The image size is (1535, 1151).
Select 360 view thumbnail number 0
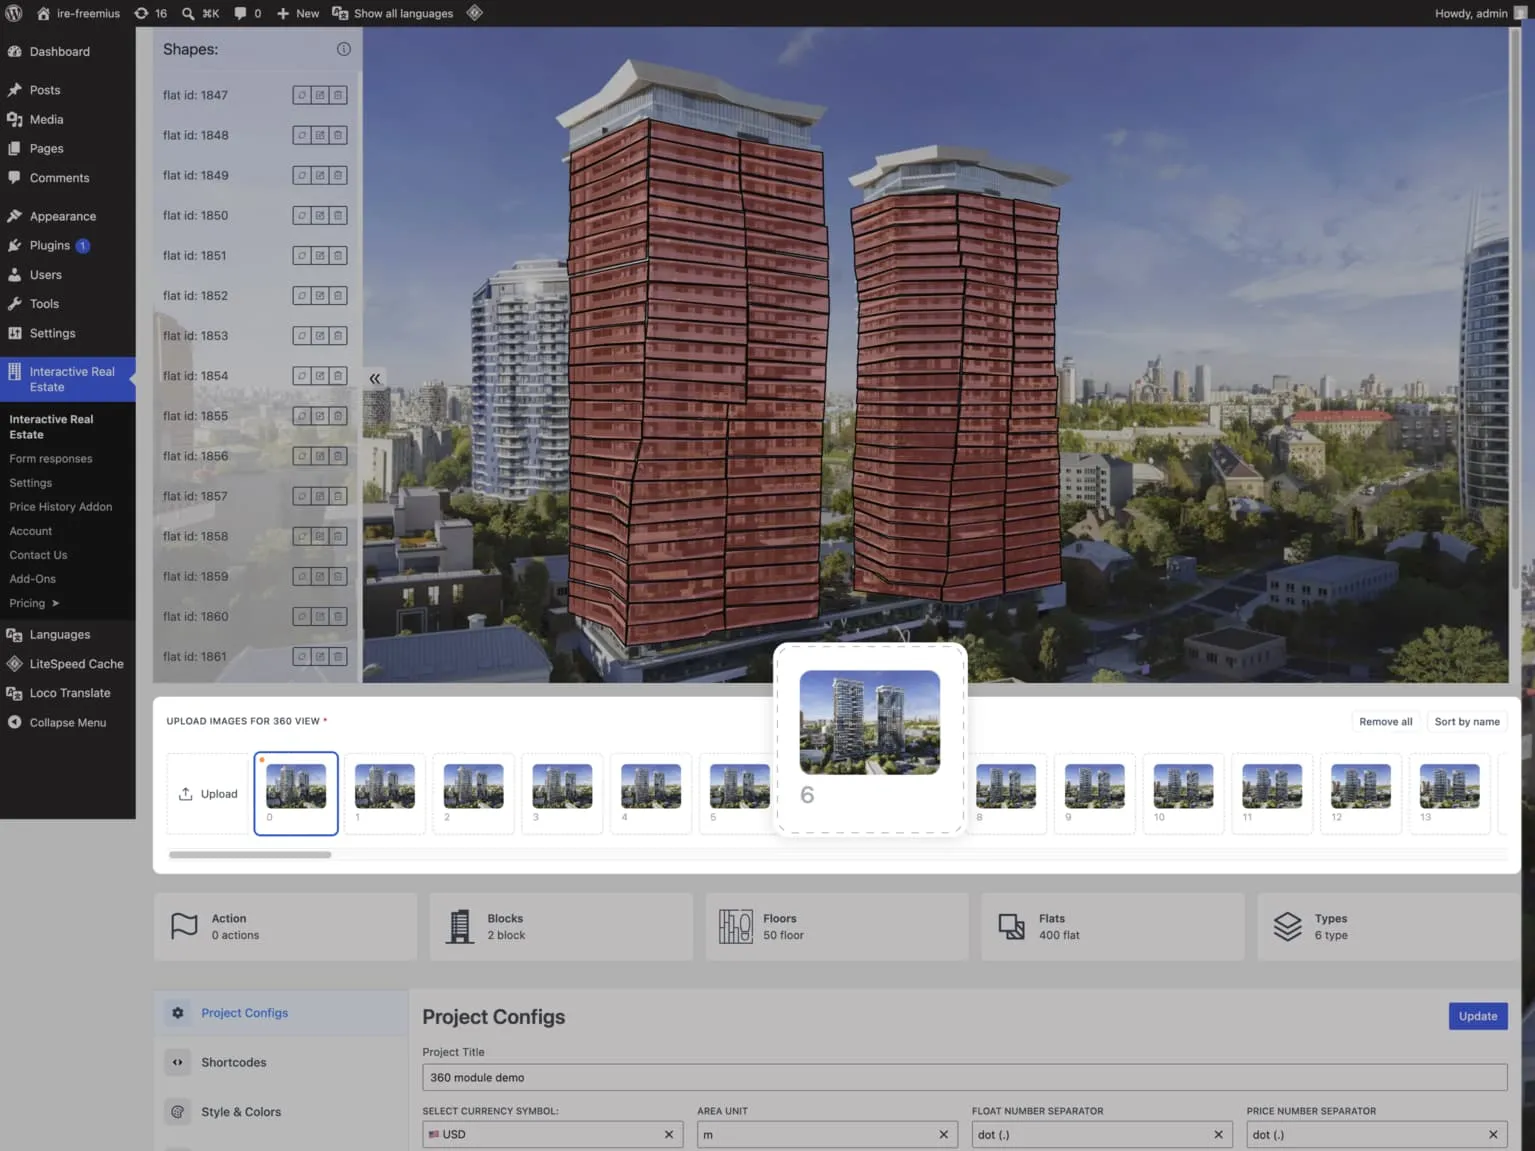pyautogui.click(x=296, y=793)
